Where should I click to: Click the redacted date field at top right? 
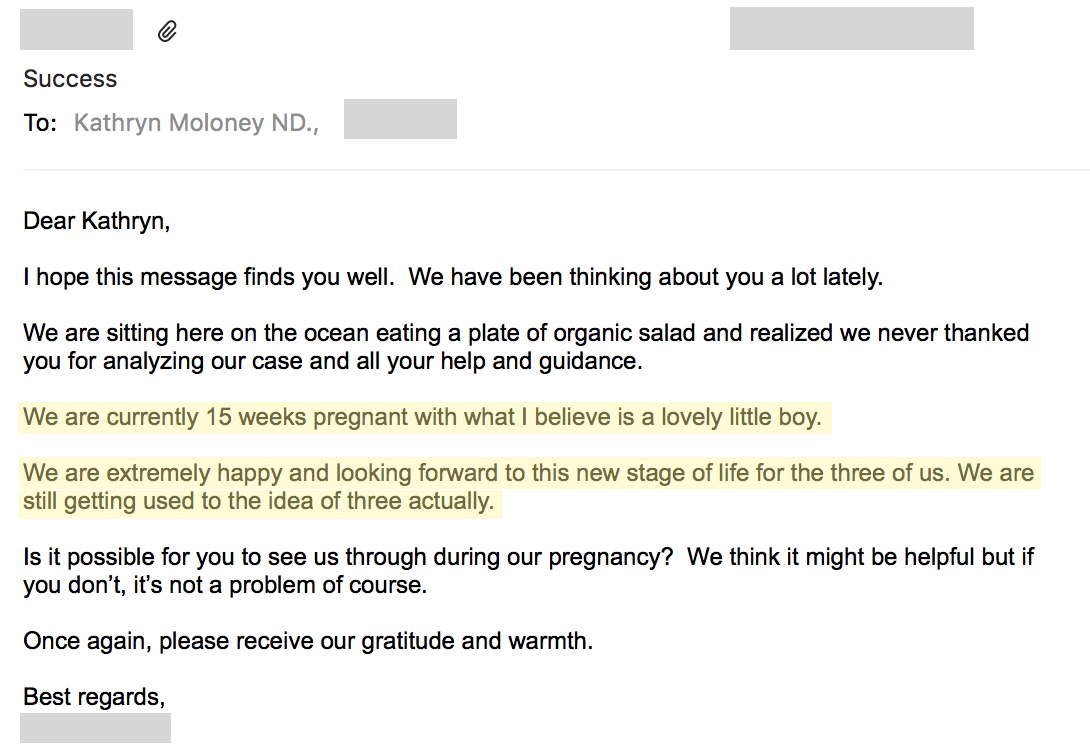tap(852, 28)
